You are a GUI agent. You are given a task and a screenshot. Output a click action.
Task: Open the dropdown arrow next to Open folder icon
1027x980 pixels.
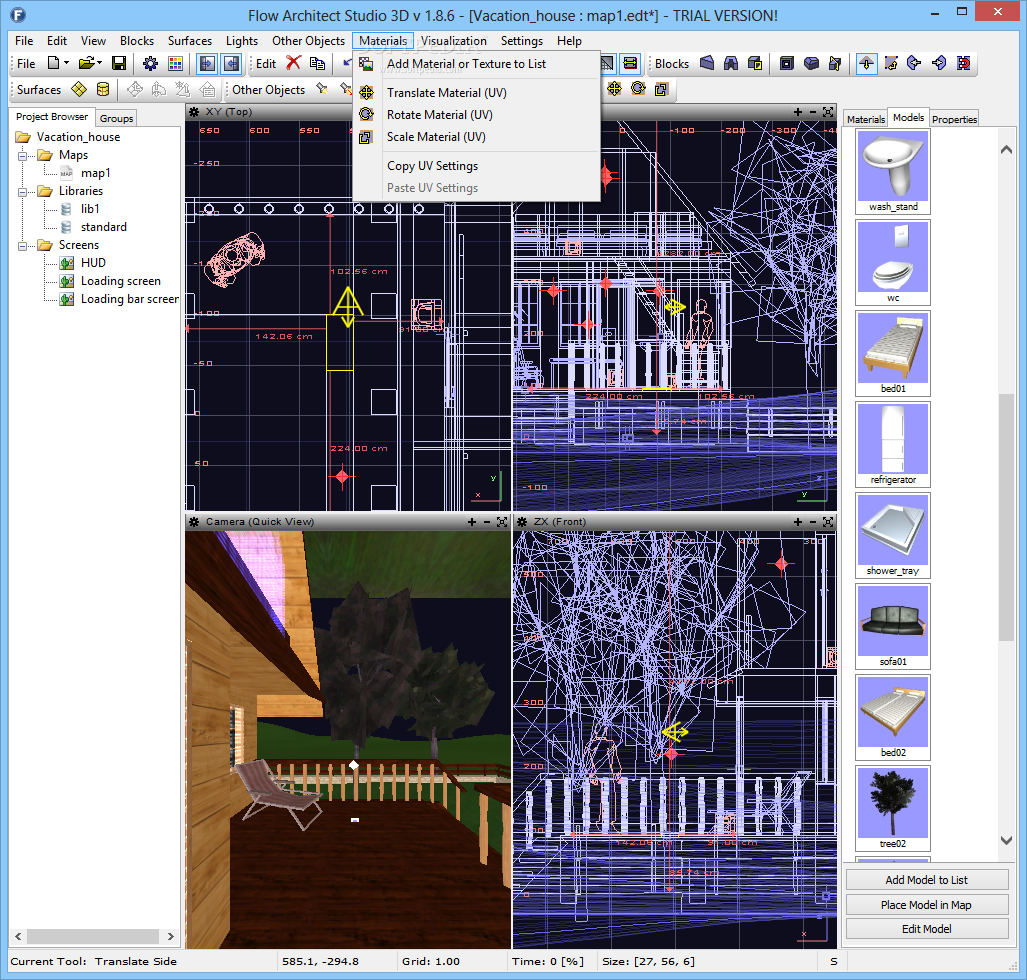[99, 64]
